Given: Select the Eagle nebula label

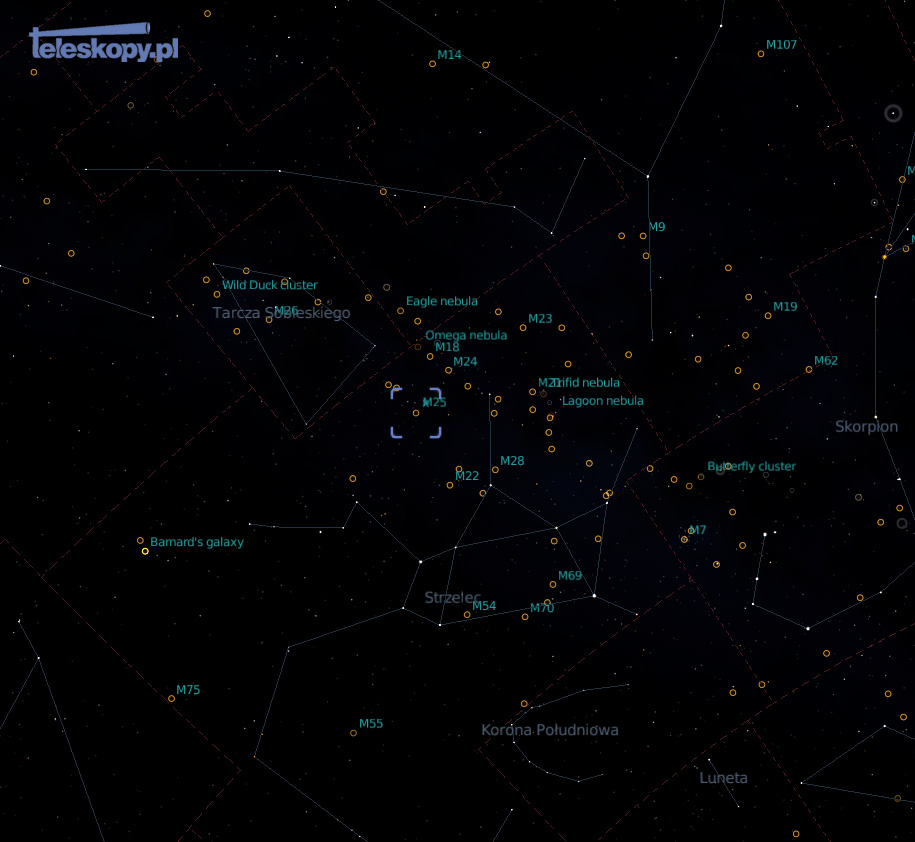Looking at the screenshot, I should click(x=441, y=301).
